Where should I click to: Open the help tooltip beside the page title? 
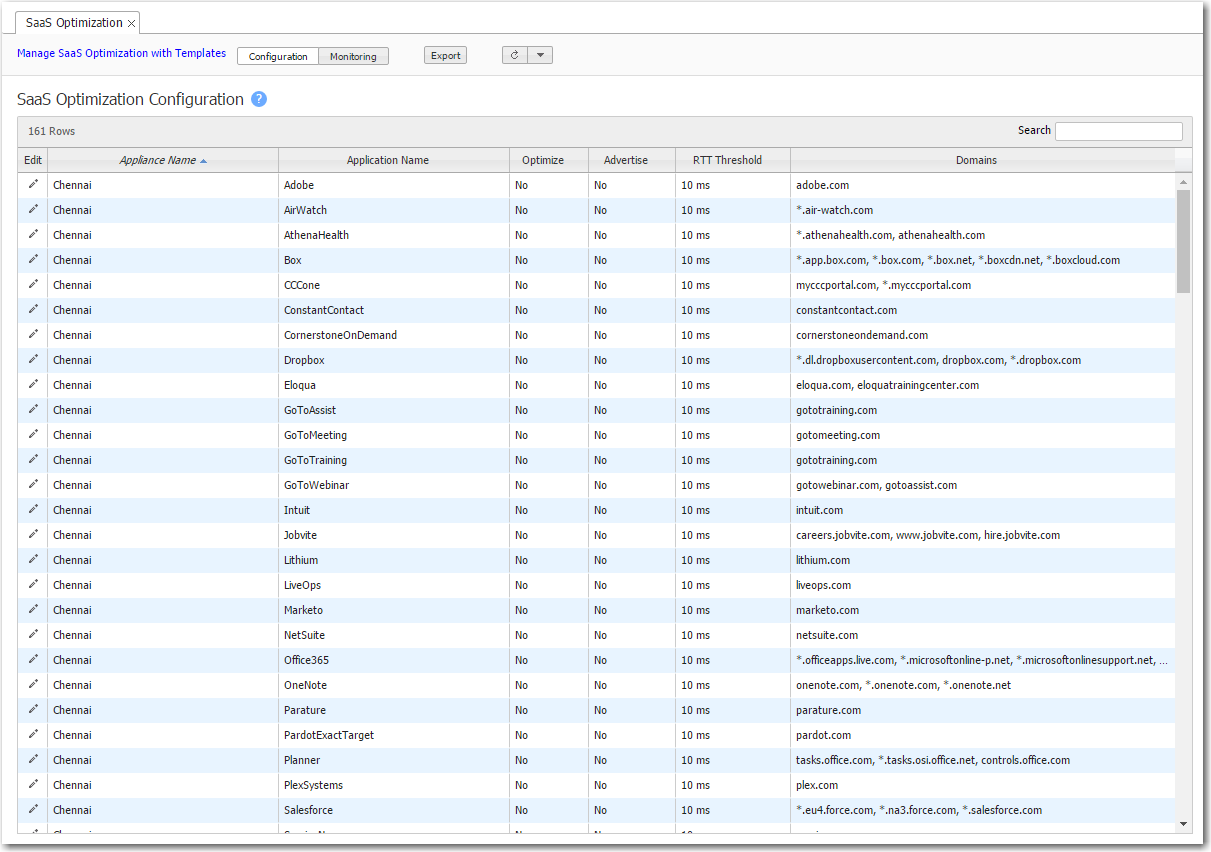pos(258,99)
